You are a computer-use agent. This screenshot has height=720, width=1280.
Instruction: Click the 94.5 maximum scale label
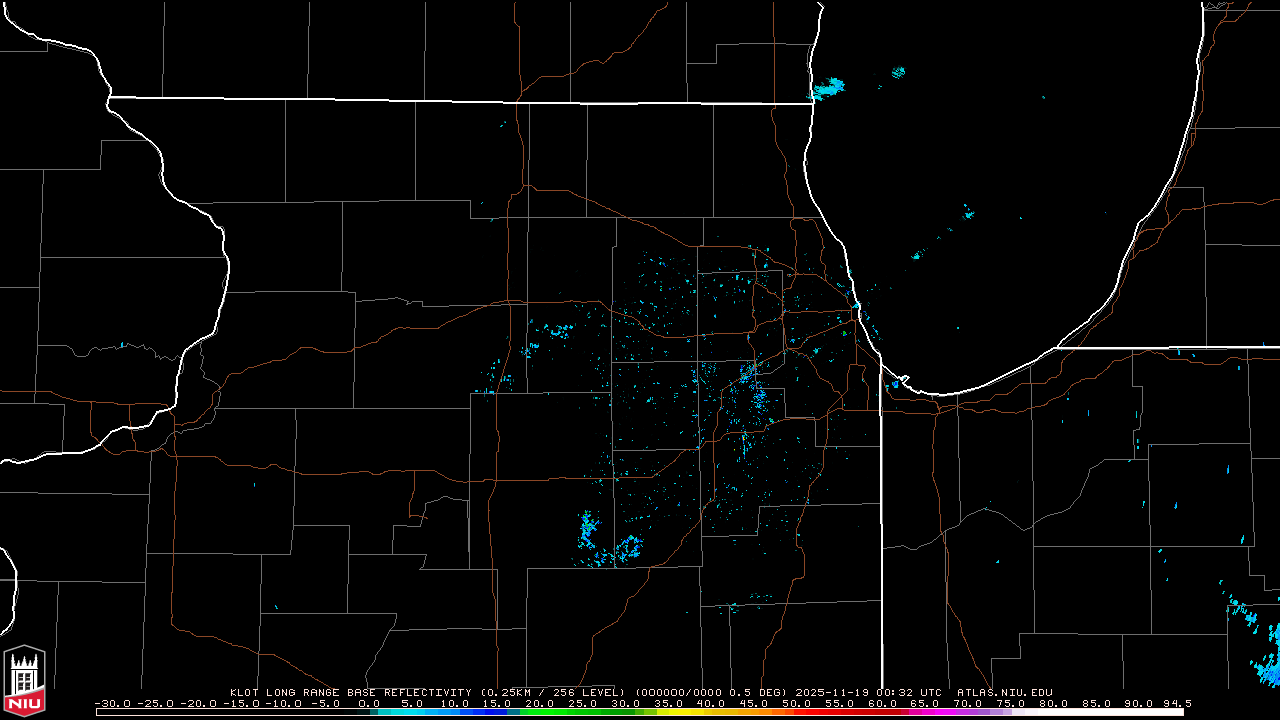point(1176,703)
